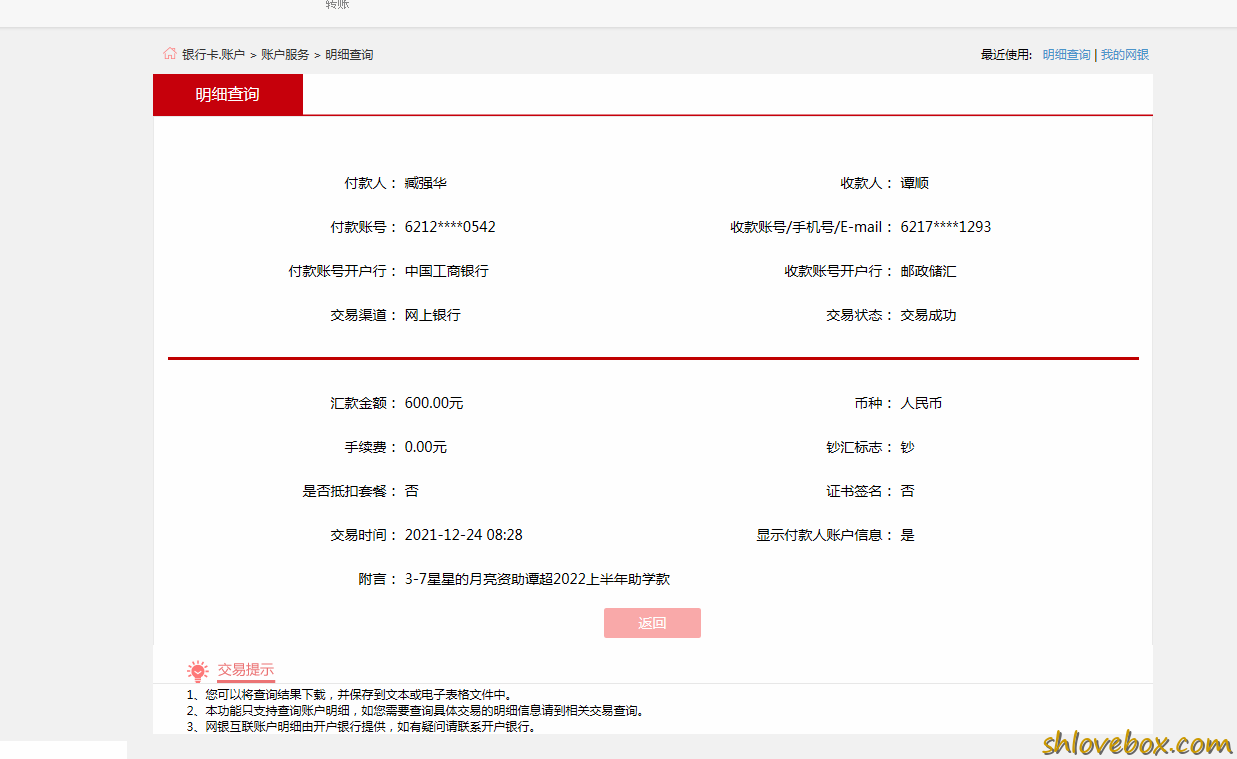Click the 是否抵扣套餐 label
1237x759 pixels.
coord(350,491)
